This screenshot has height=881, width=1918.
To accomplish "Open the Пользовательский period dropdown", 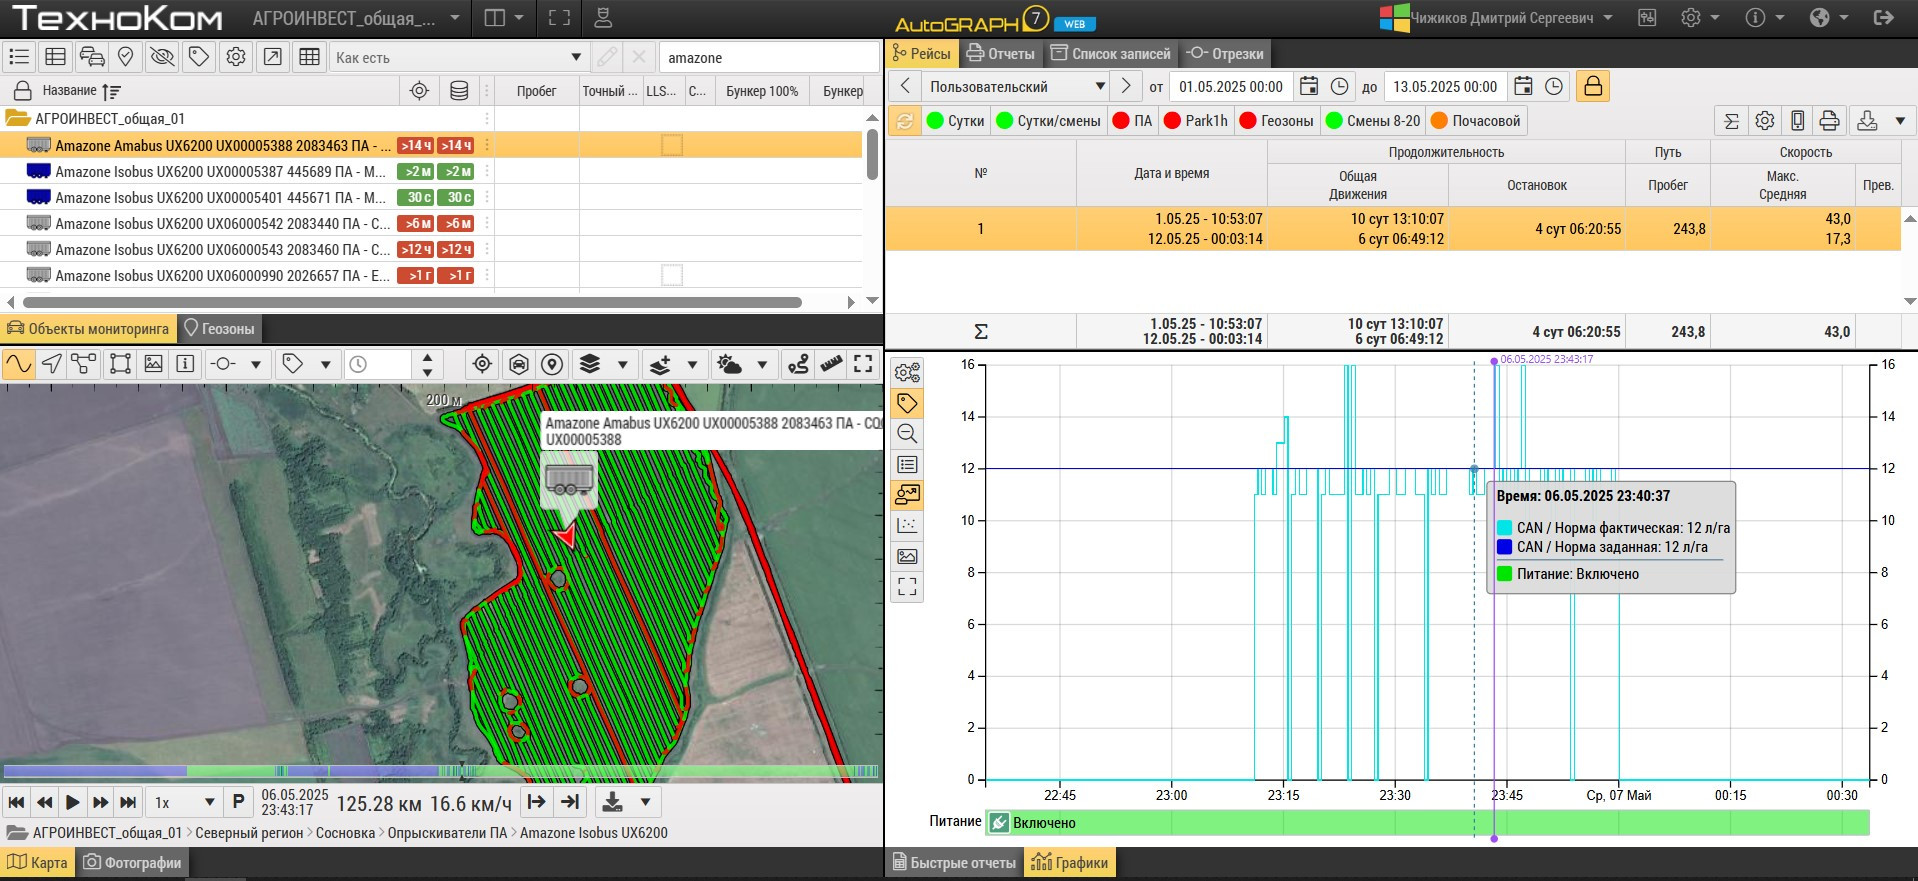I will [x=1016, y=87].
